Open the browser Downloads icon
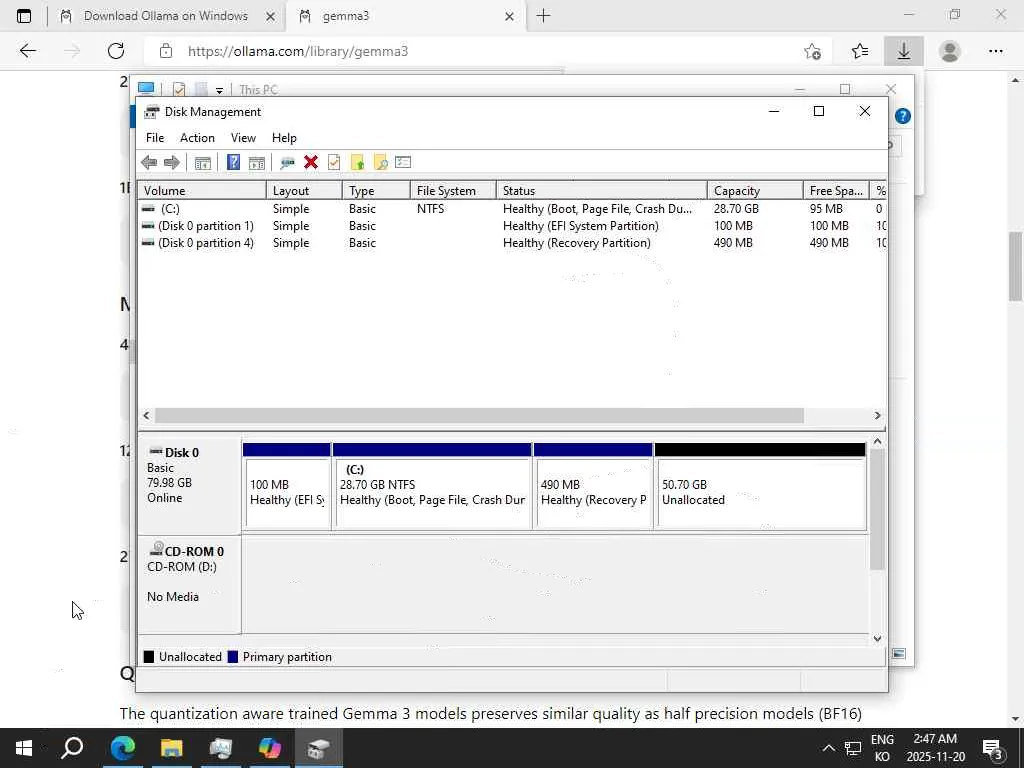 tap(904, 51)
